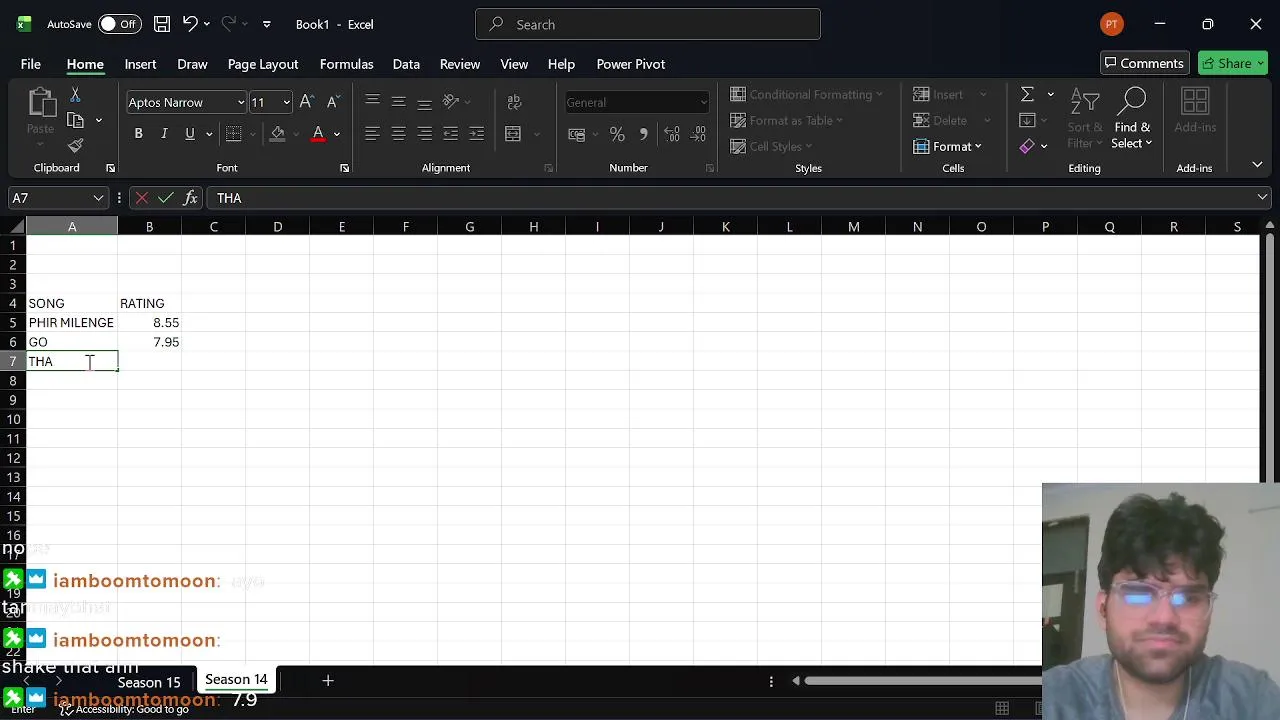Image resolution: width=1280 pixels, height=720 pixels.
Task: Cancel entry with formula bar X
Action: [141, 198]
